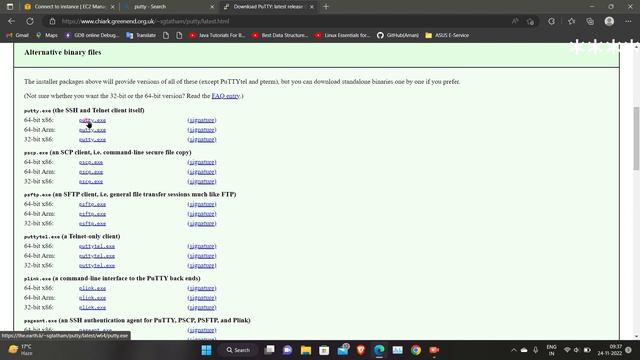Screen dimensions: 640x360
Task: Open signature for 32-bit x86 psftp.exe
Action: tap(202, 224)
